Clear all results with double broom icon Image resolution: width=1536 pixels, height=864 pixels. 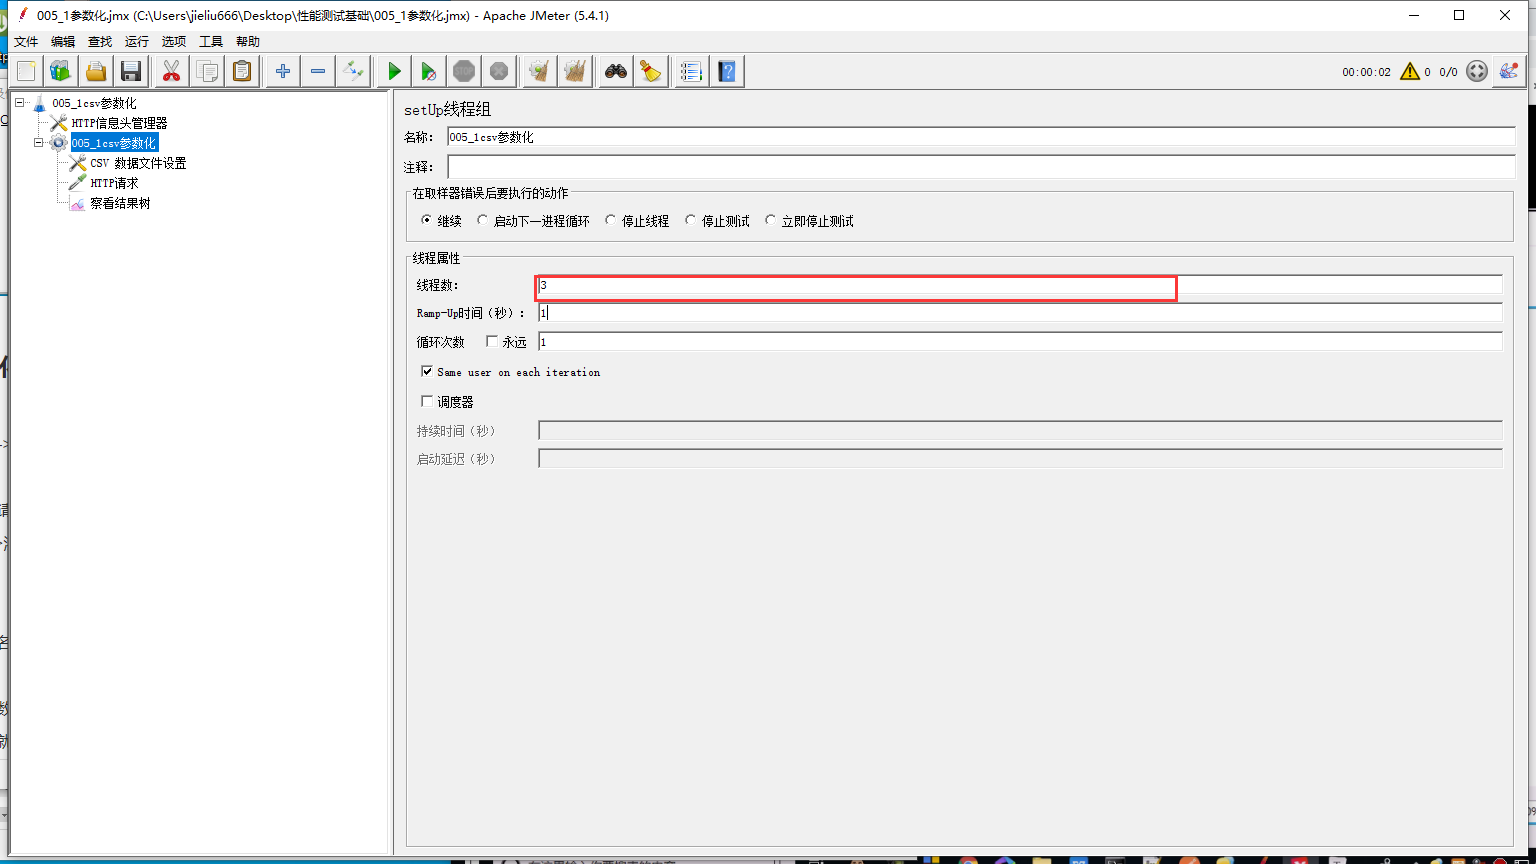(x=575, y=71)
